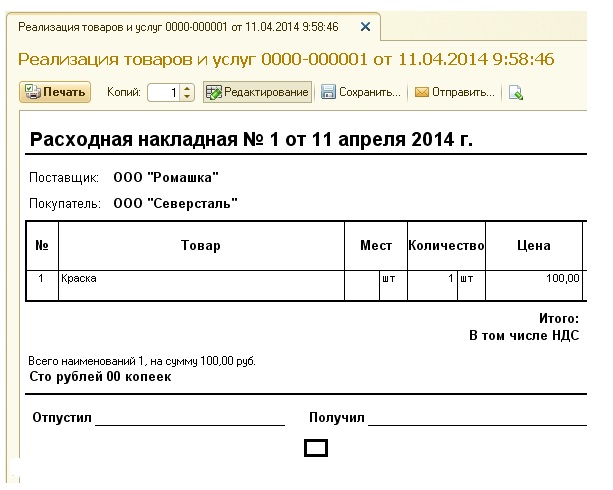Click the page preview icon after Отправить
Image resolution: width=613 pixels, height=490 pixels.
[x=516, y=93]
